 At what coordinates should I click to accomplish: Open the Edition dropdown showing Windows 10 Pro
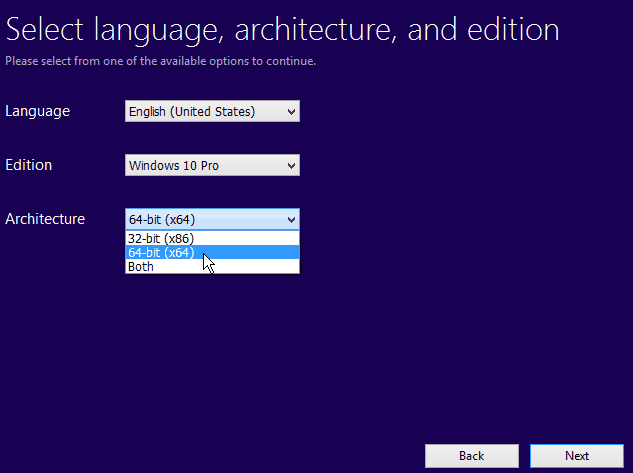[212, 165]
